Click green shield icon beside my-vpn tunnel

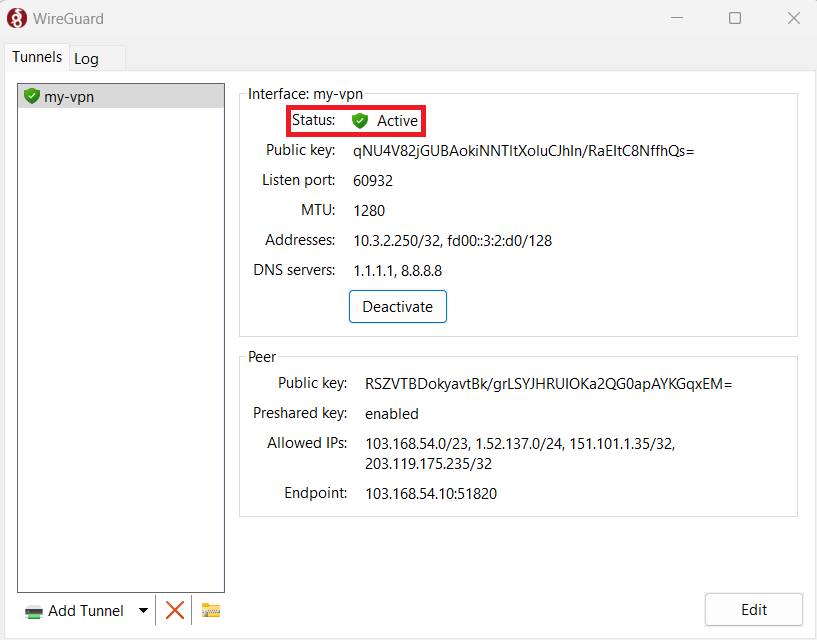point(32,96)
